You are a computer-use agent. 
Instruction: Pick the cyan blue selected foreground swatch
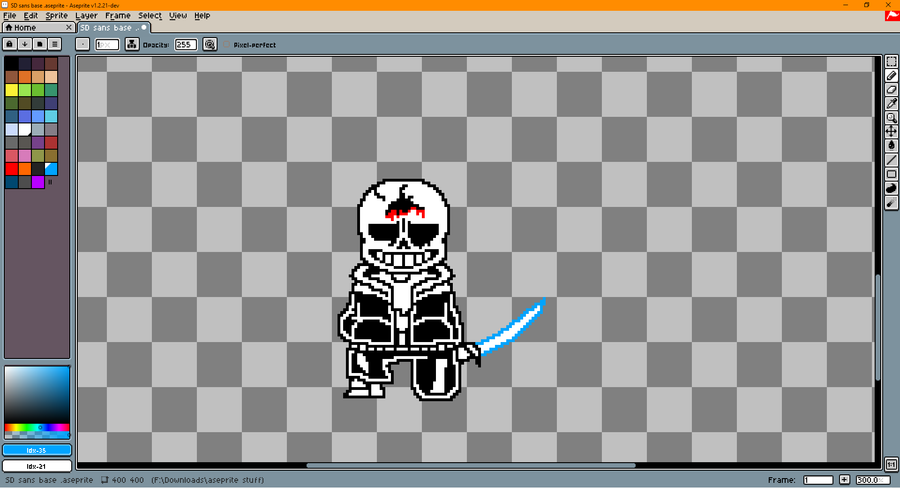51,169
